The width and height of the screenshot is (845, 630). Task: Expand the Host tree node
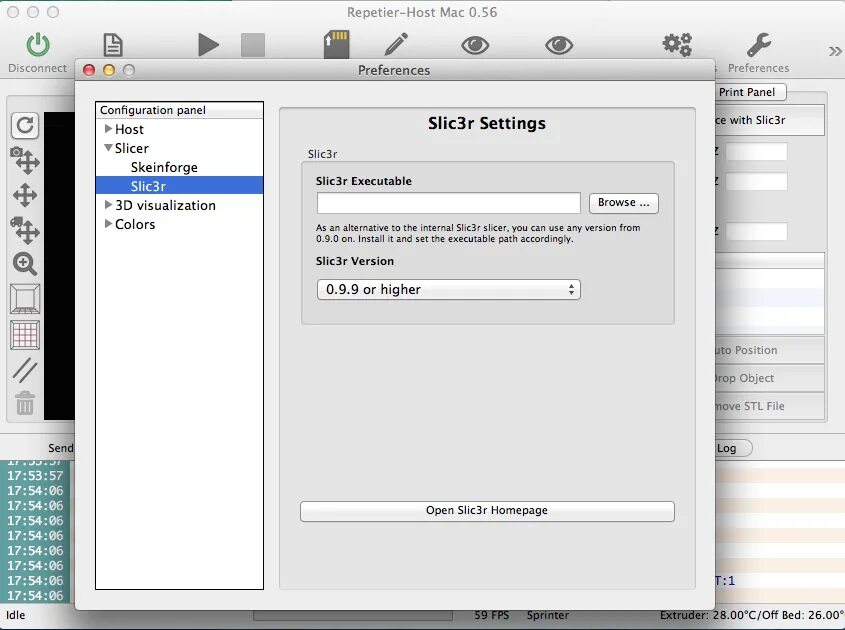(108, 129)
